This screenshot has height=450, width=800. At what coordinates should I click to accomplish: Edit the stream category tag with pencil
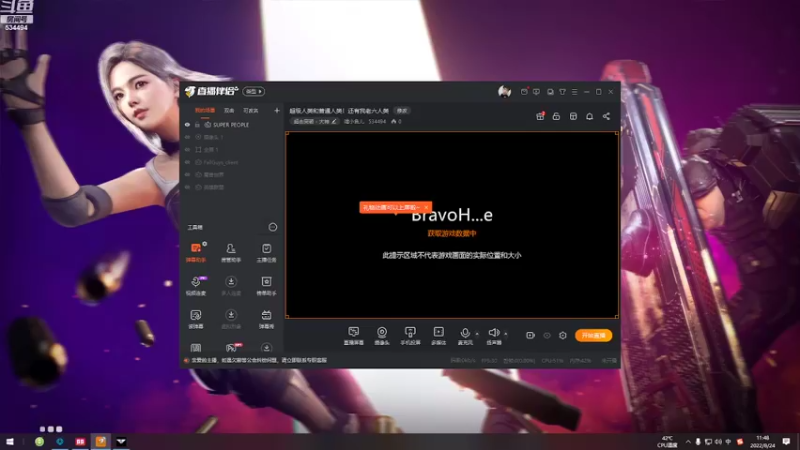click(x=315, y=121)
